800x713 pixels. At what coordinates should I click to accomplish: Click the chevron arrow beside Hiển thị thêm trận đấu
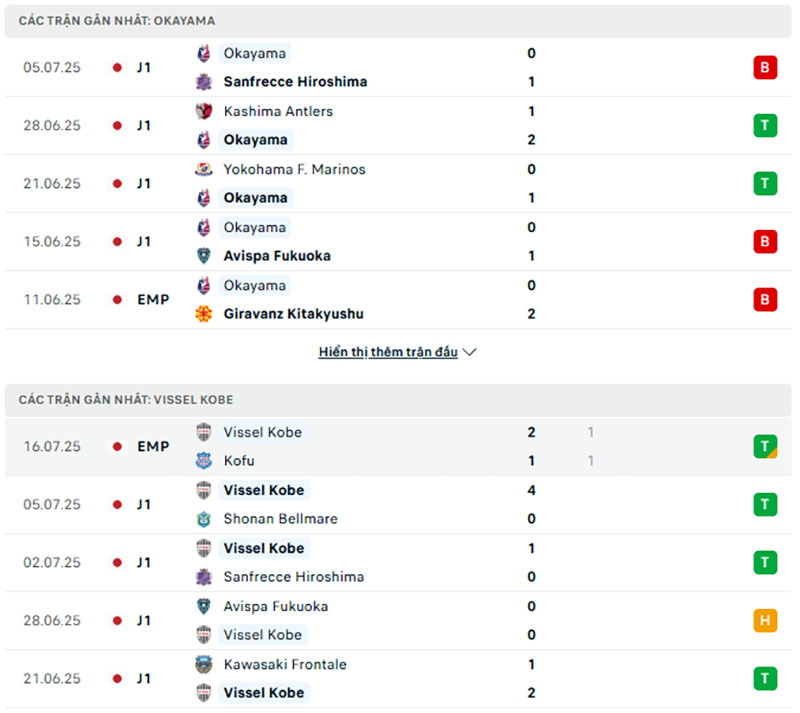469,352
